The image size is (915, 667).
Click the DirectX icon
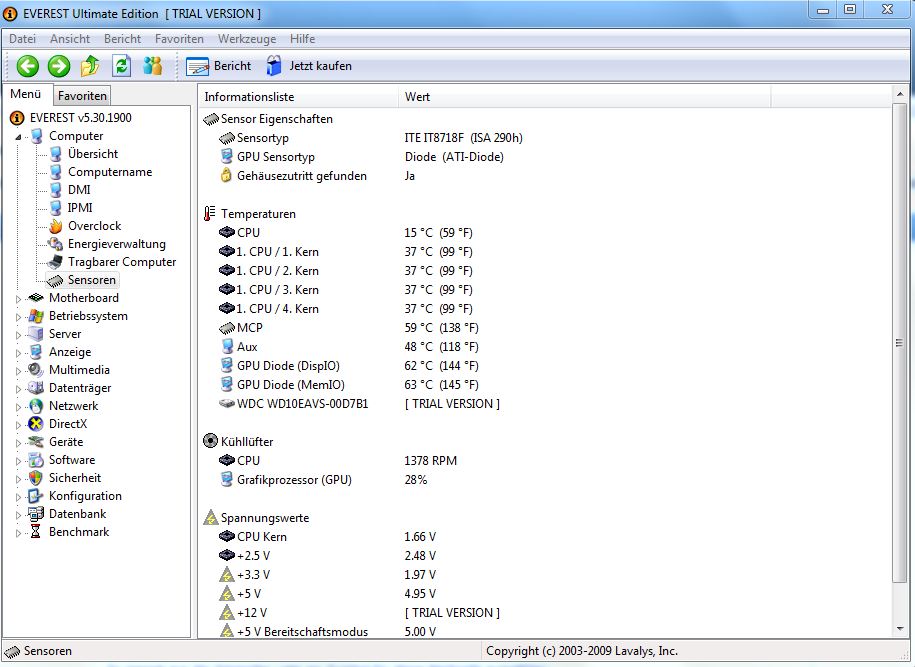36,424
